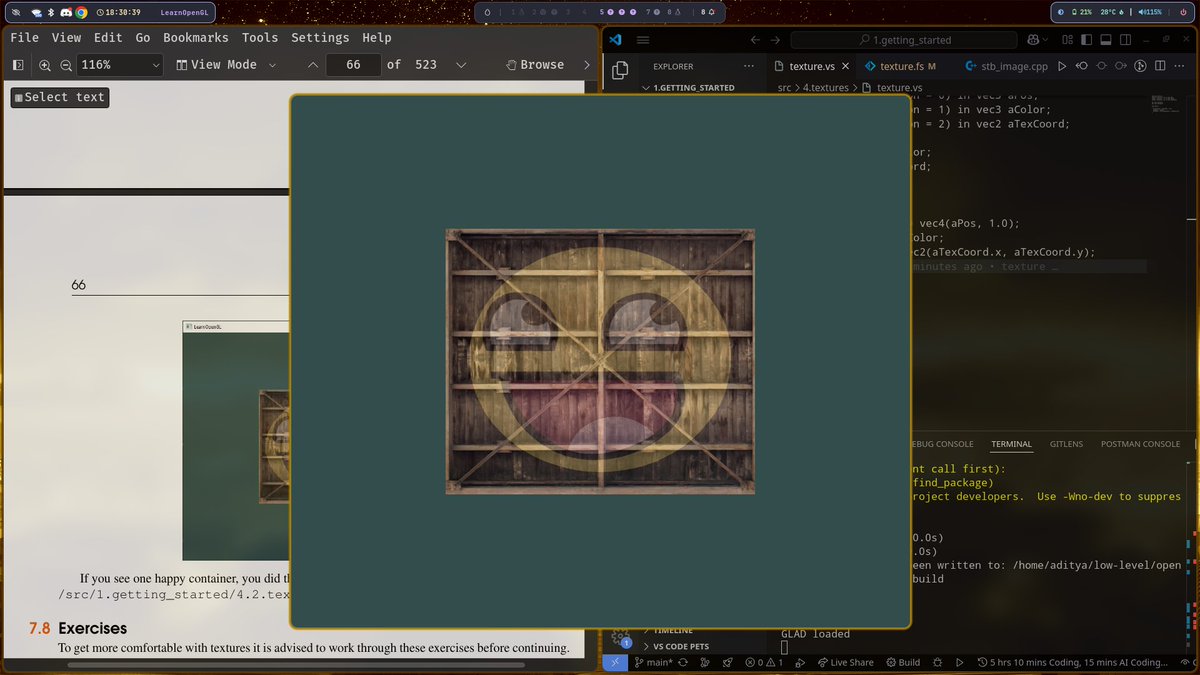The width and height of the screenshot is (1200, 675).
Task: Click the 4.textures breadcrumb segment
Action: (825, 87)
